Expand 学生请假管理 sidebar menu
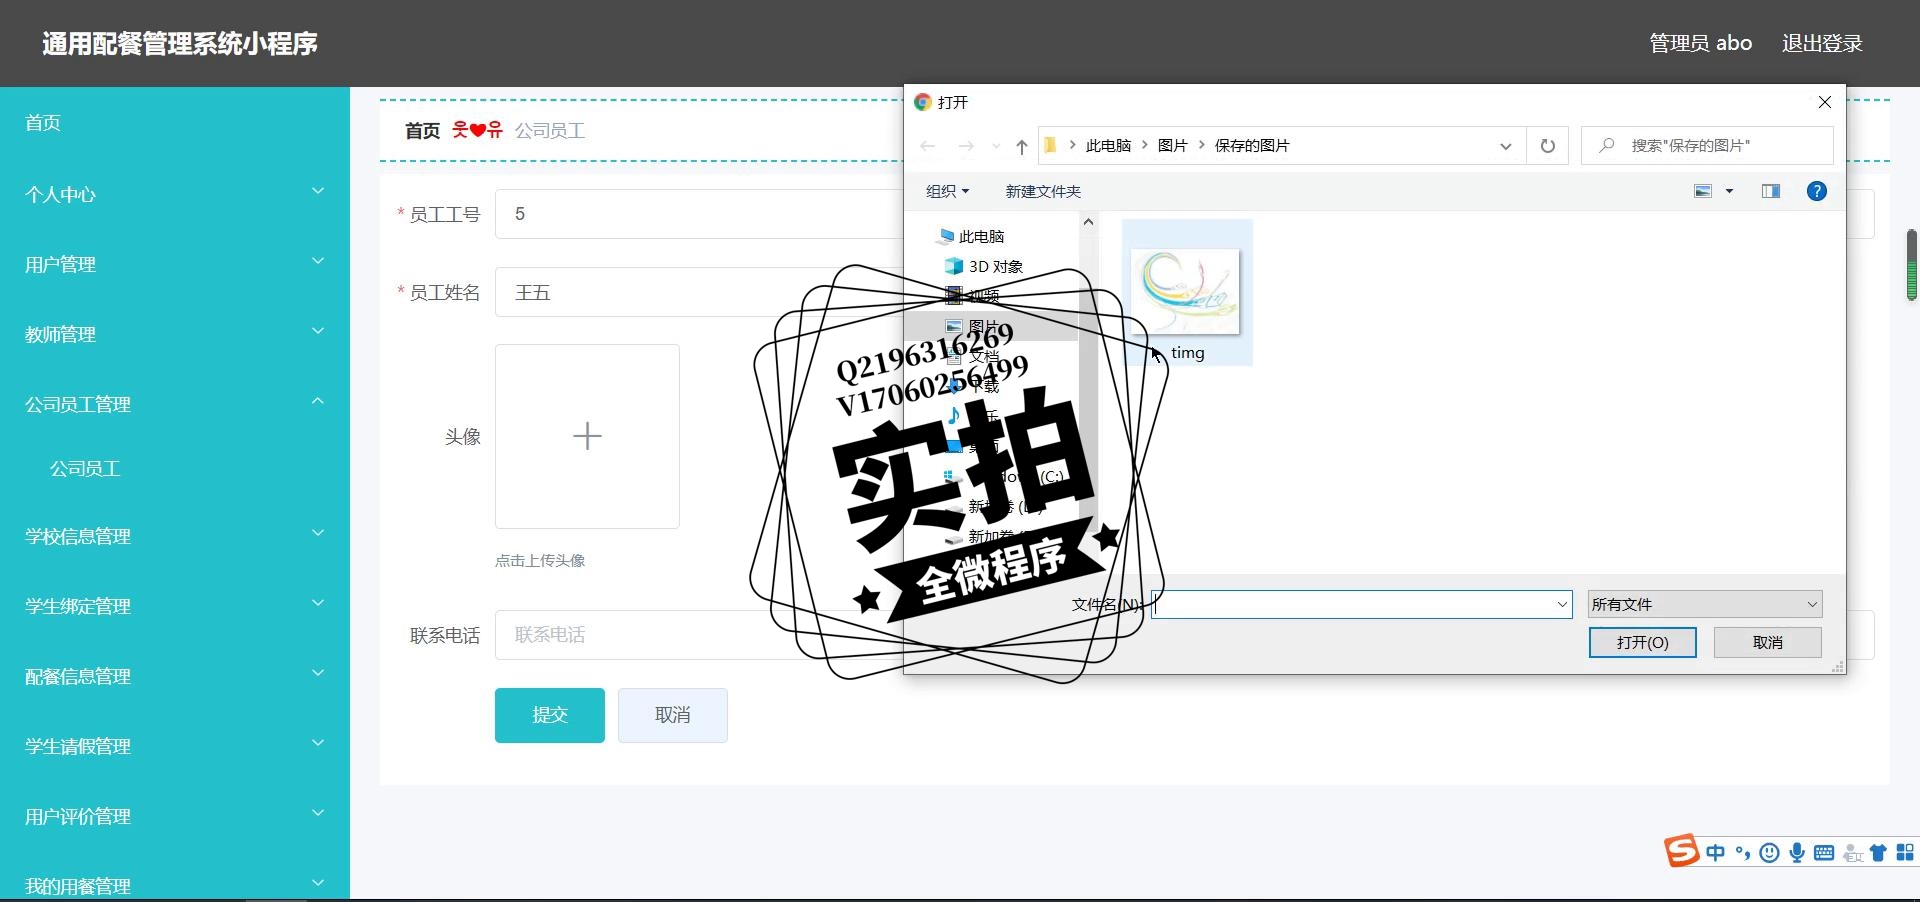 click(175, 746)
